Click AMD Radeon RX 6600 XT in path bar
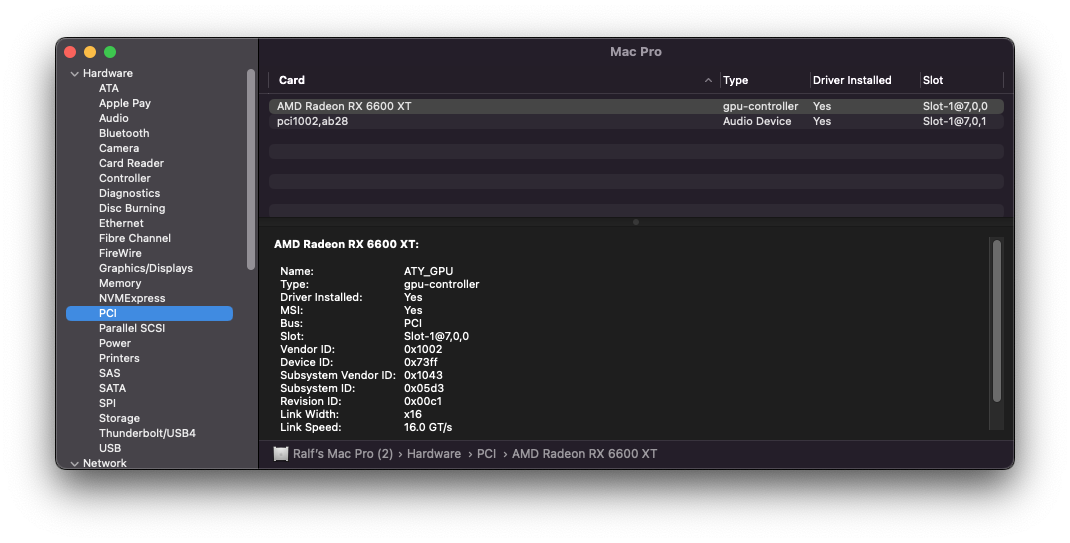Image resolution: width=1070 pixels, height=543 pixels. pos(584,454)
